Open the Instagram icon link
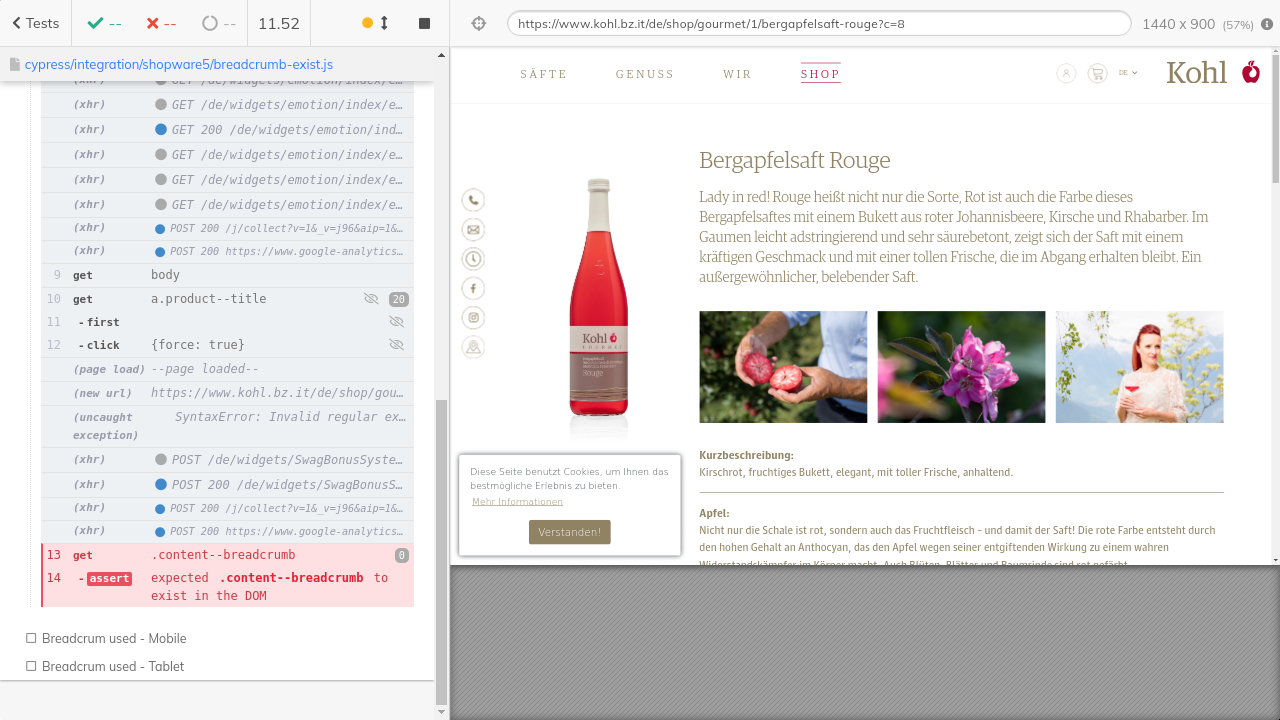The image size is (1280, 720). click(473, 318)
